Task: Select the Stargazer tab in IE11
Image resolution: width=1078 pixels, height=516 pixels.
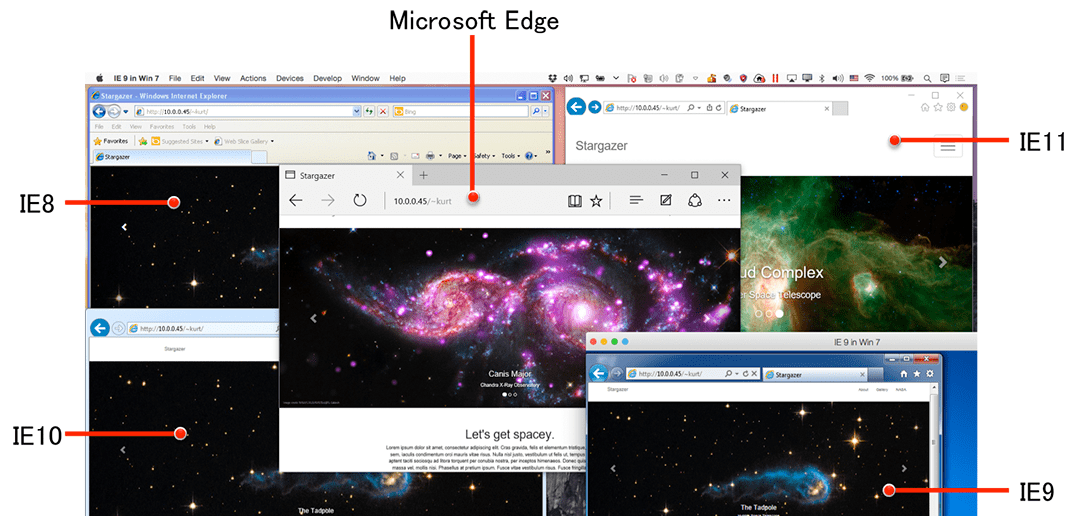Action: pos(780,109)
